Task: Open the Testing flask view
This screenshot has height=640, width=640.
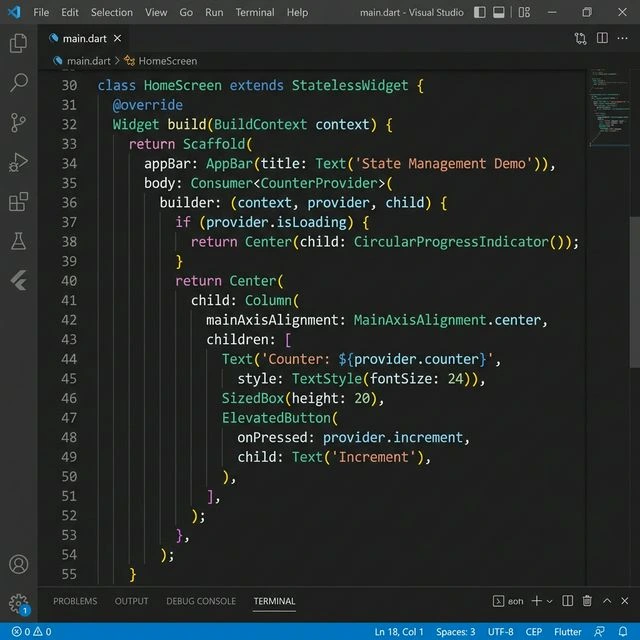Action: click(18, 241)
